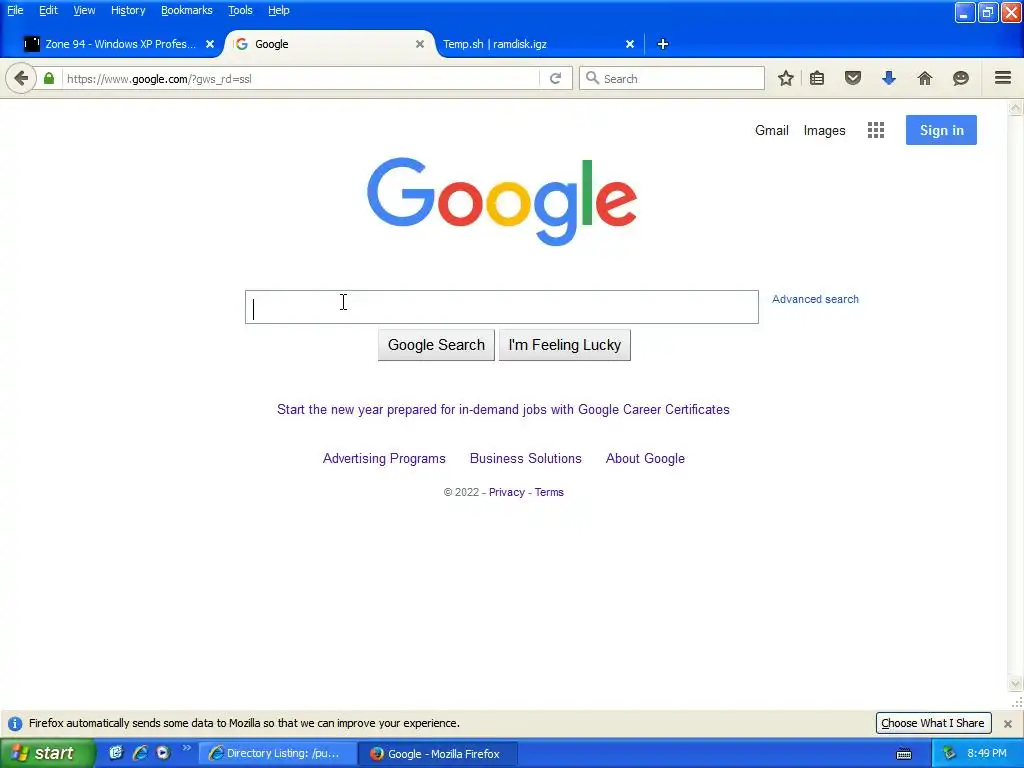Dismiss the Firefox data notification bar
Viewport: 1024px width, 768px height.
pos(1008,724)
